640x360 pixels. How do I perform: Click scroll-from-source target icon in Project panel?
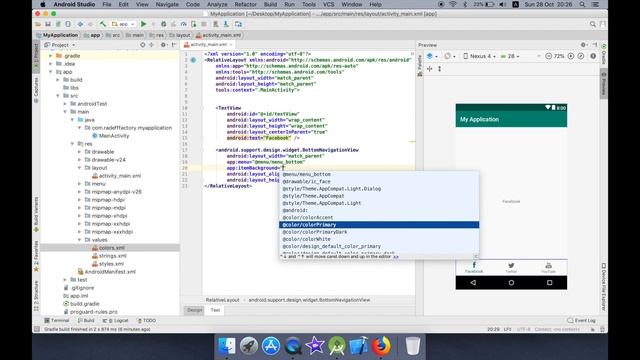[x=142, y=45]
